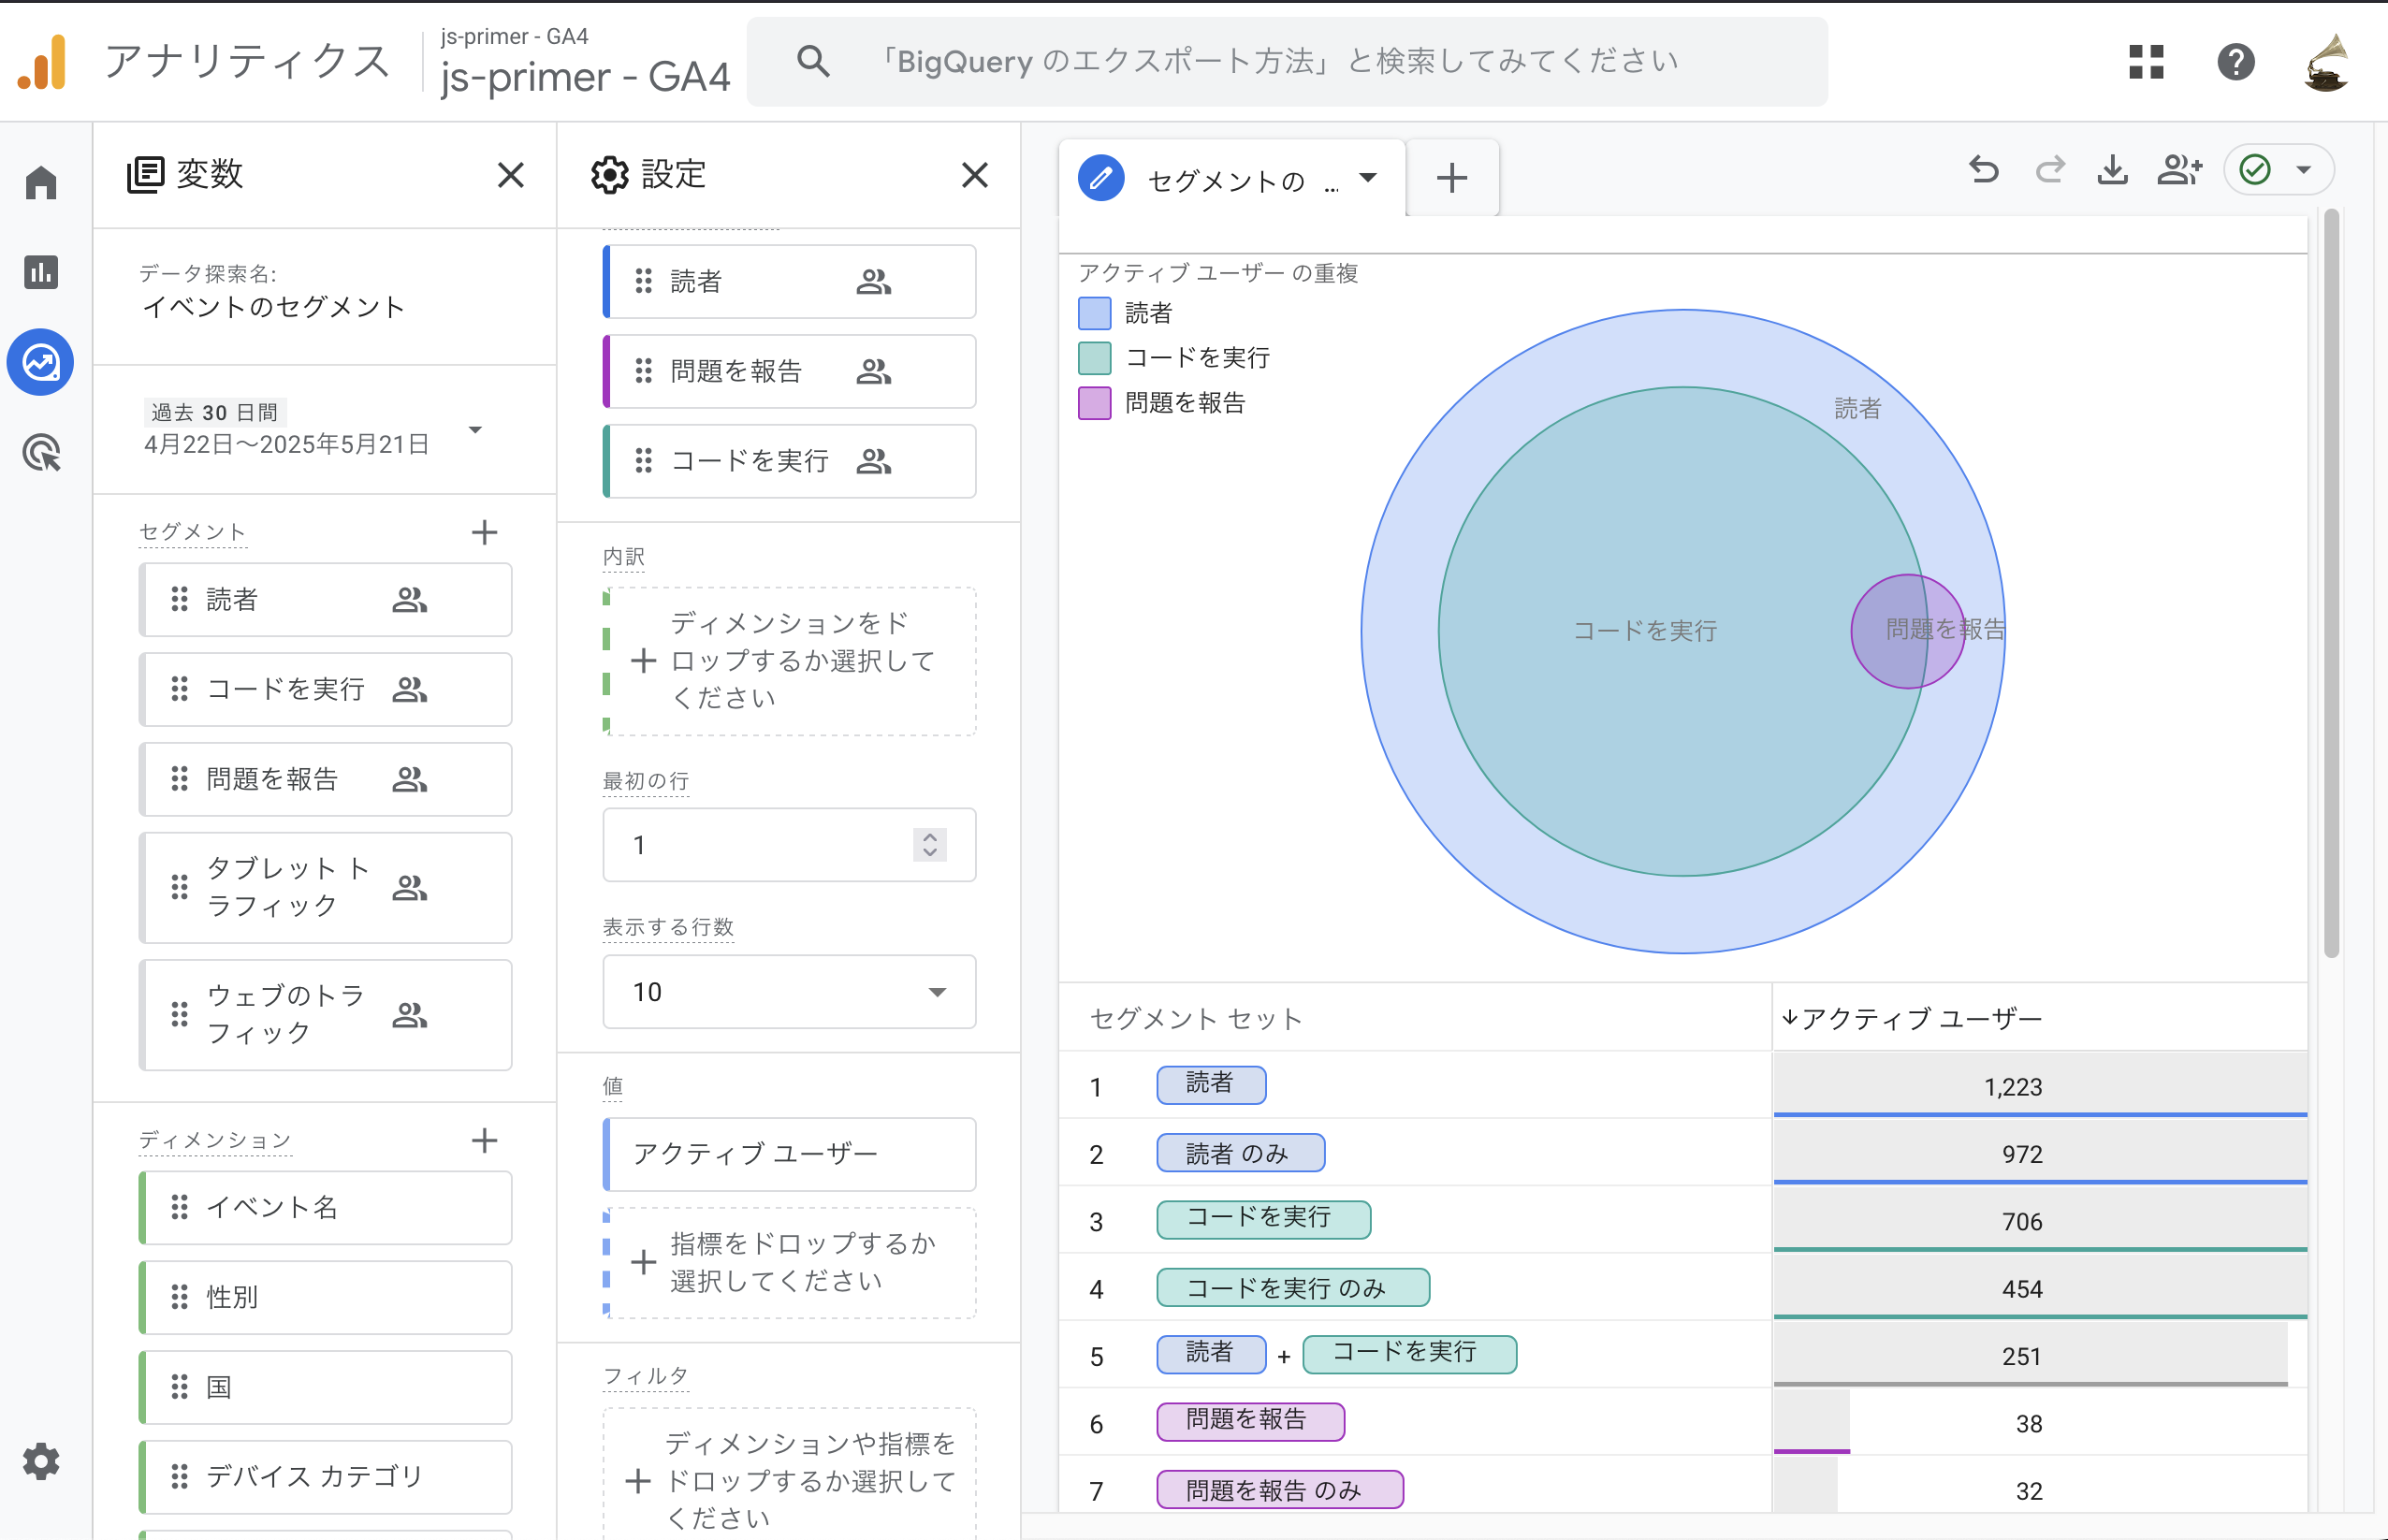Click the BigQuery search input field
2388x1540 pixels.
[x=1287, y=62]
